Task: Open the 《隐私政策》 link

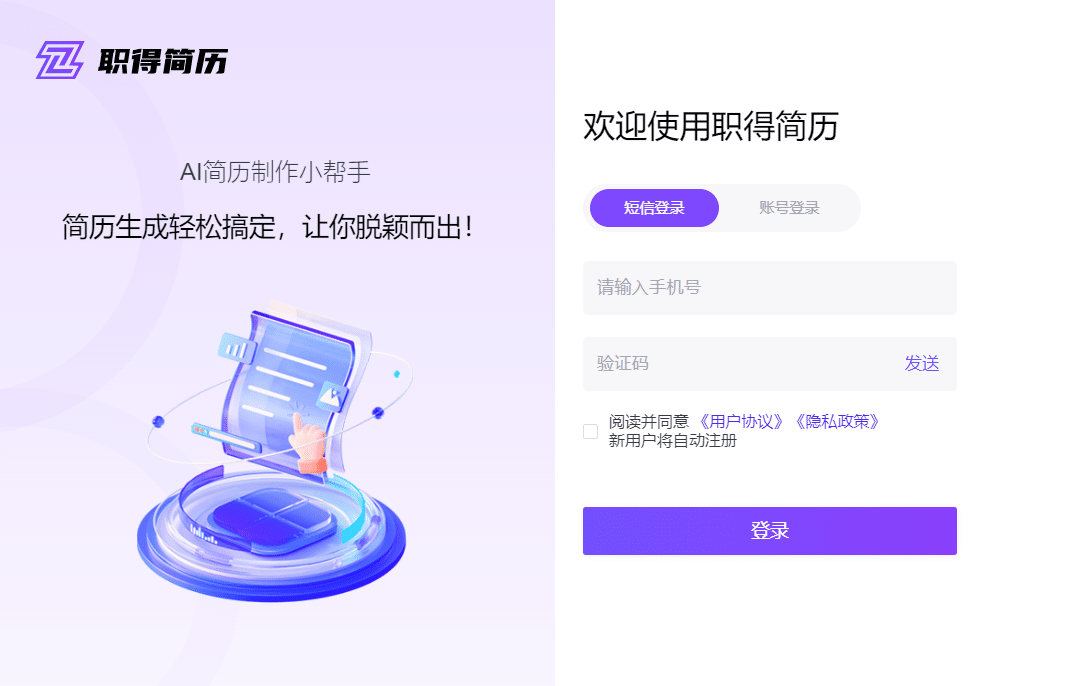Action: (x=837, y=422)
